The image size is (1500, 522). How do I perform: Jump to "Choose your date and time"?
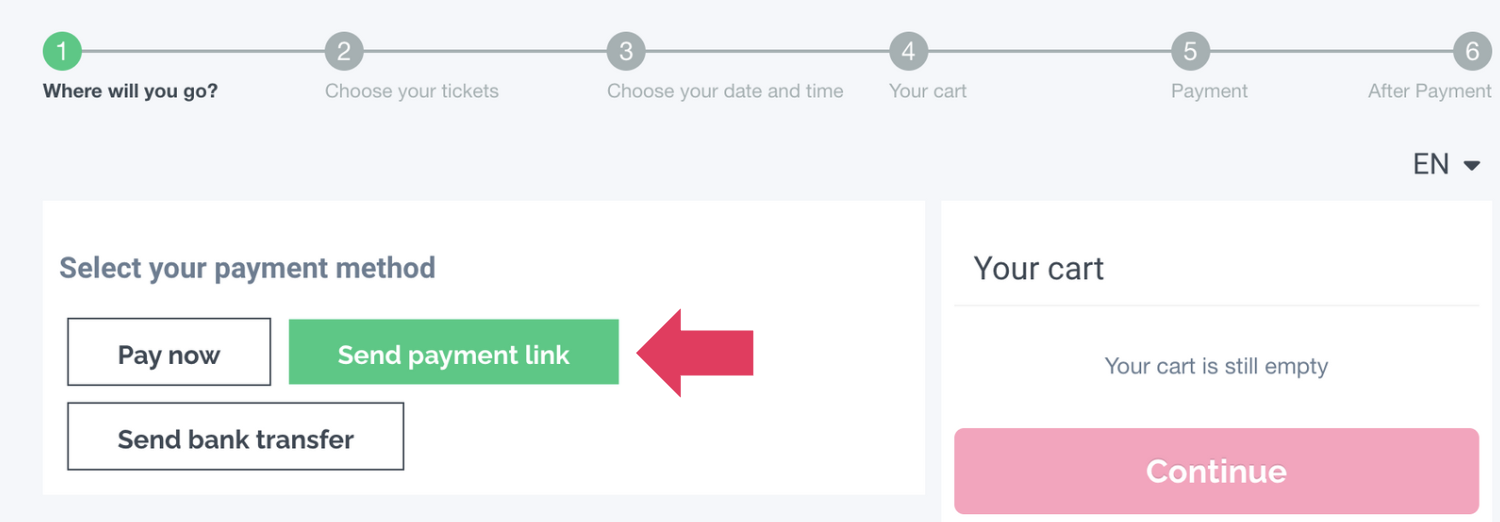[725, 91]
